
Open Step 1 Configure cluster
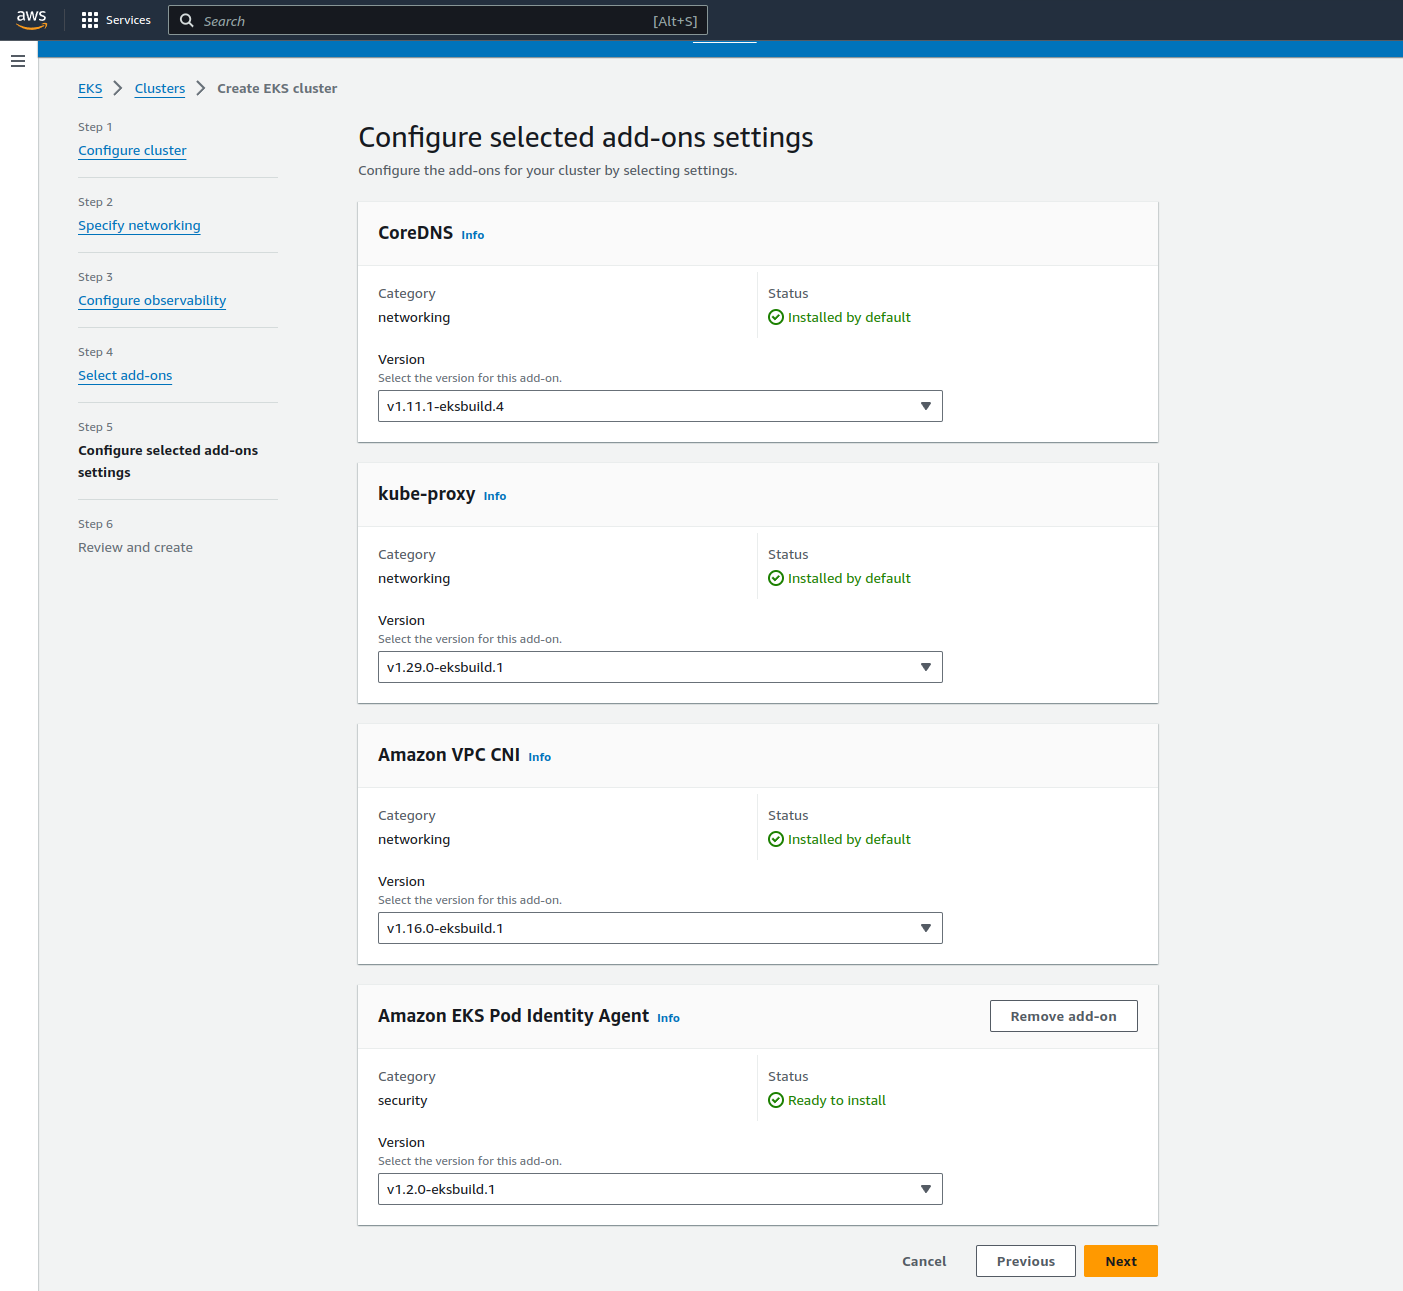point(132,150)
